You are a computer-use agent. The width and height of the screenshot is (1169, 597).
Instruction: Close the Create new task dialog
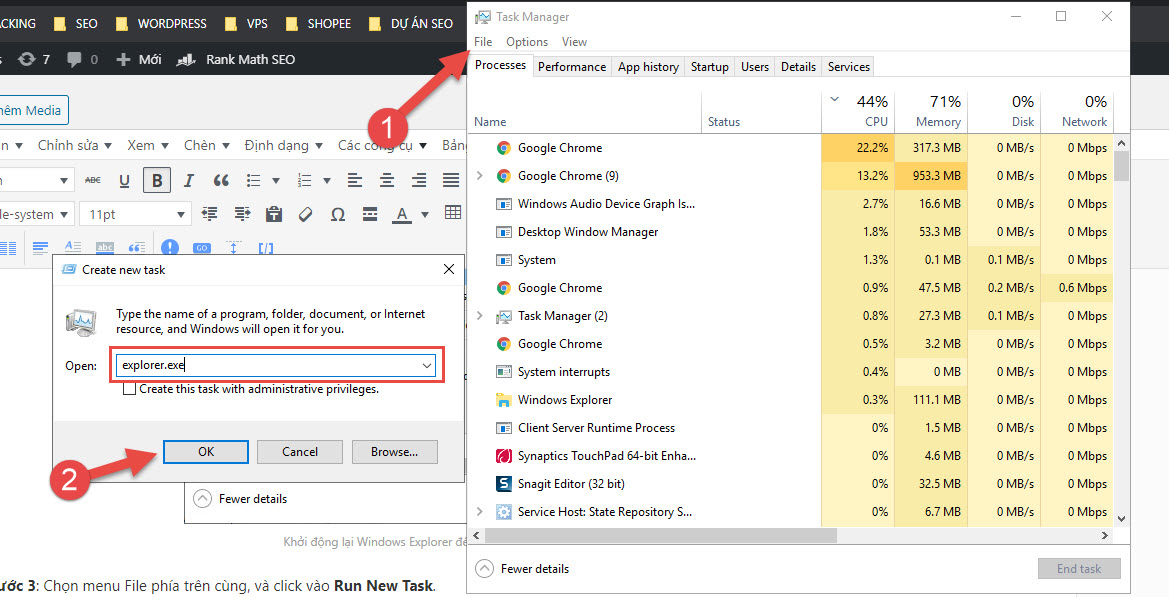tap(449, 269)
